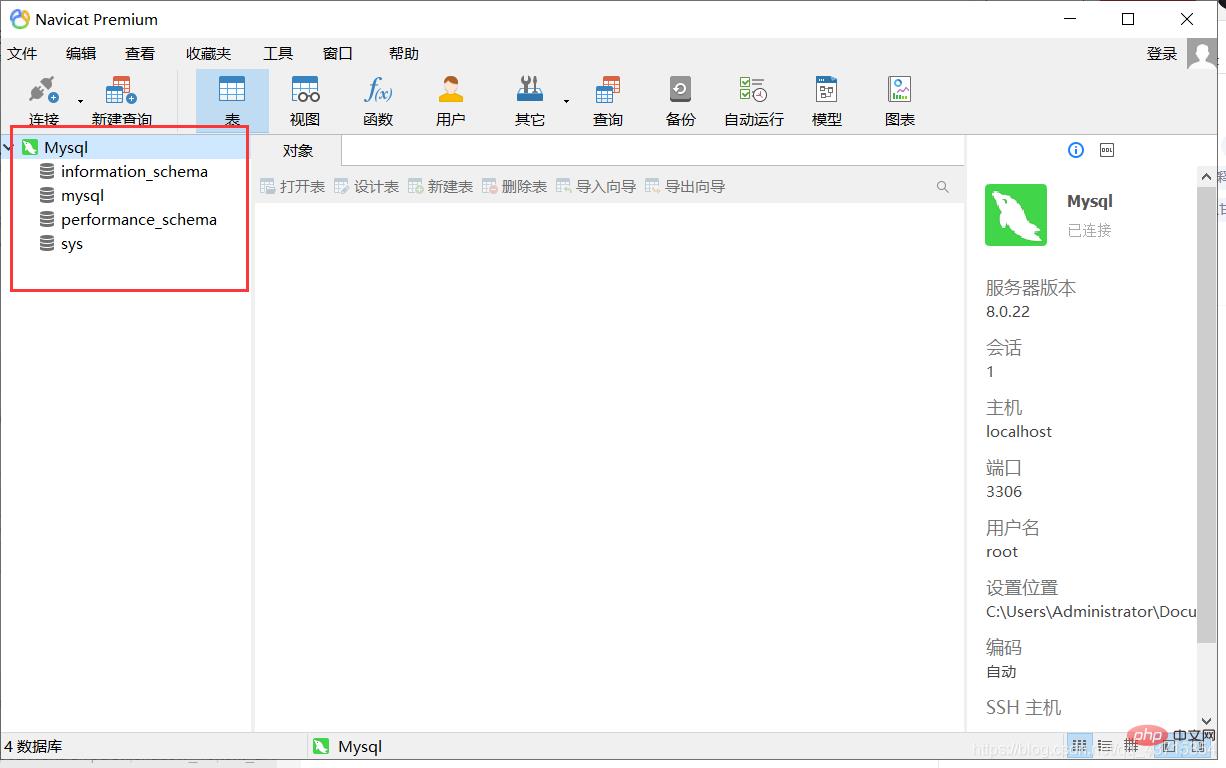This screenshot has height=768, width=1226.
Task: Switch to list view in status bar
Action: 1105,746
